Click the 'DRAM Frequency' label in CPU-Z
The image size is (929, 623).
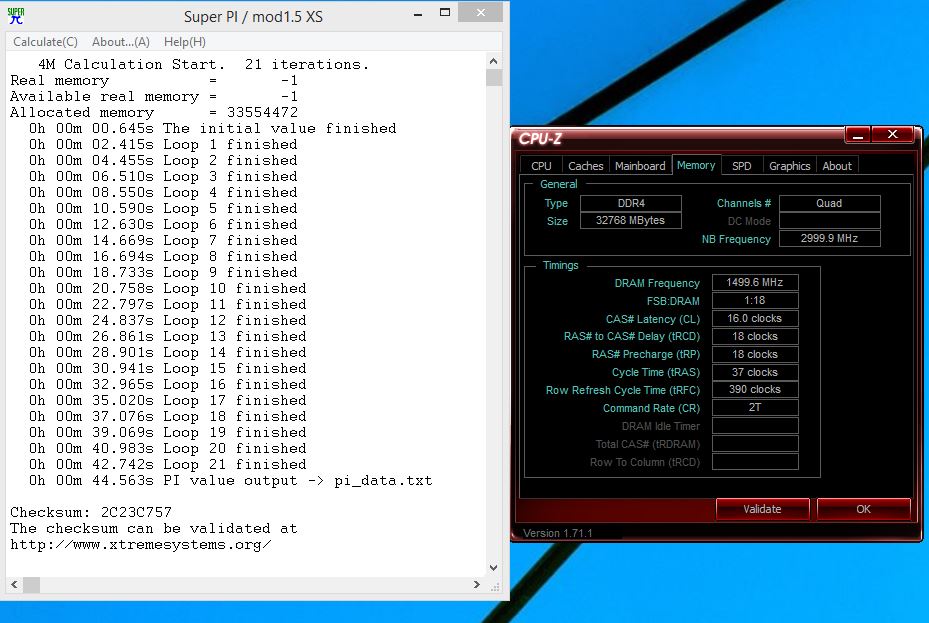pos(657,283)
